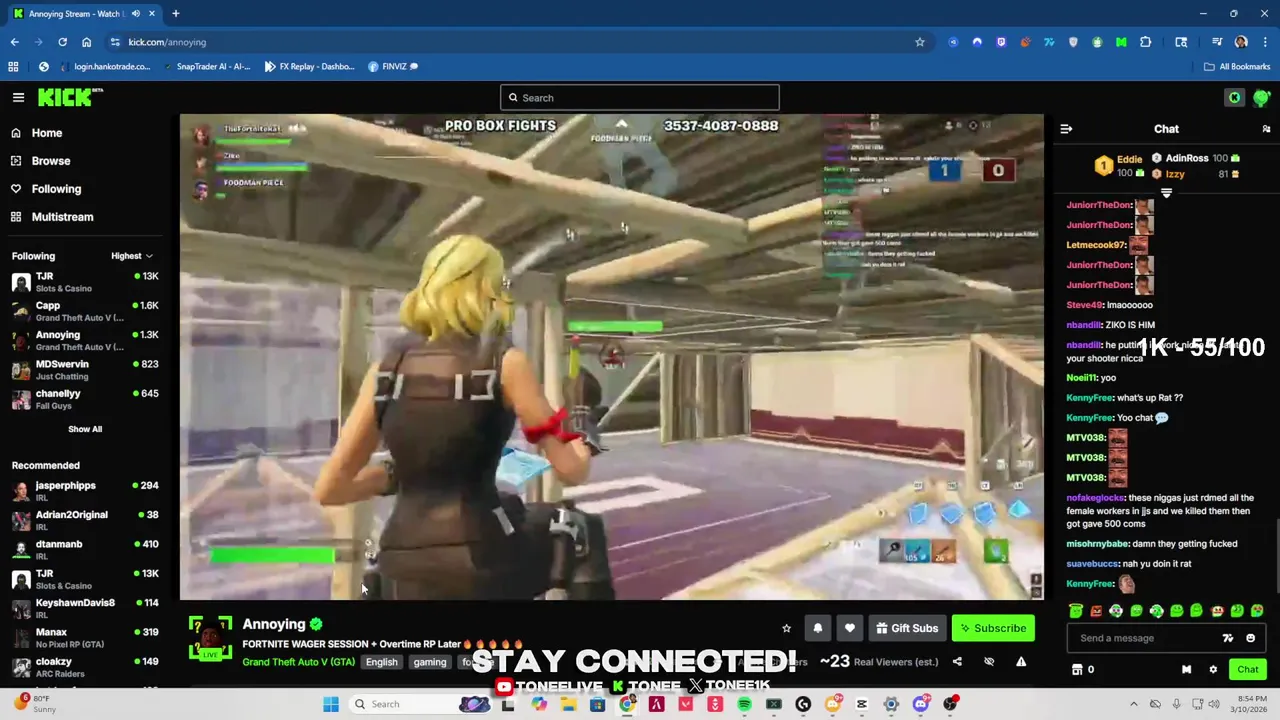Open the Highest sort dropdown
This screenshot has height=720, width=1280.
coord(132,256)
